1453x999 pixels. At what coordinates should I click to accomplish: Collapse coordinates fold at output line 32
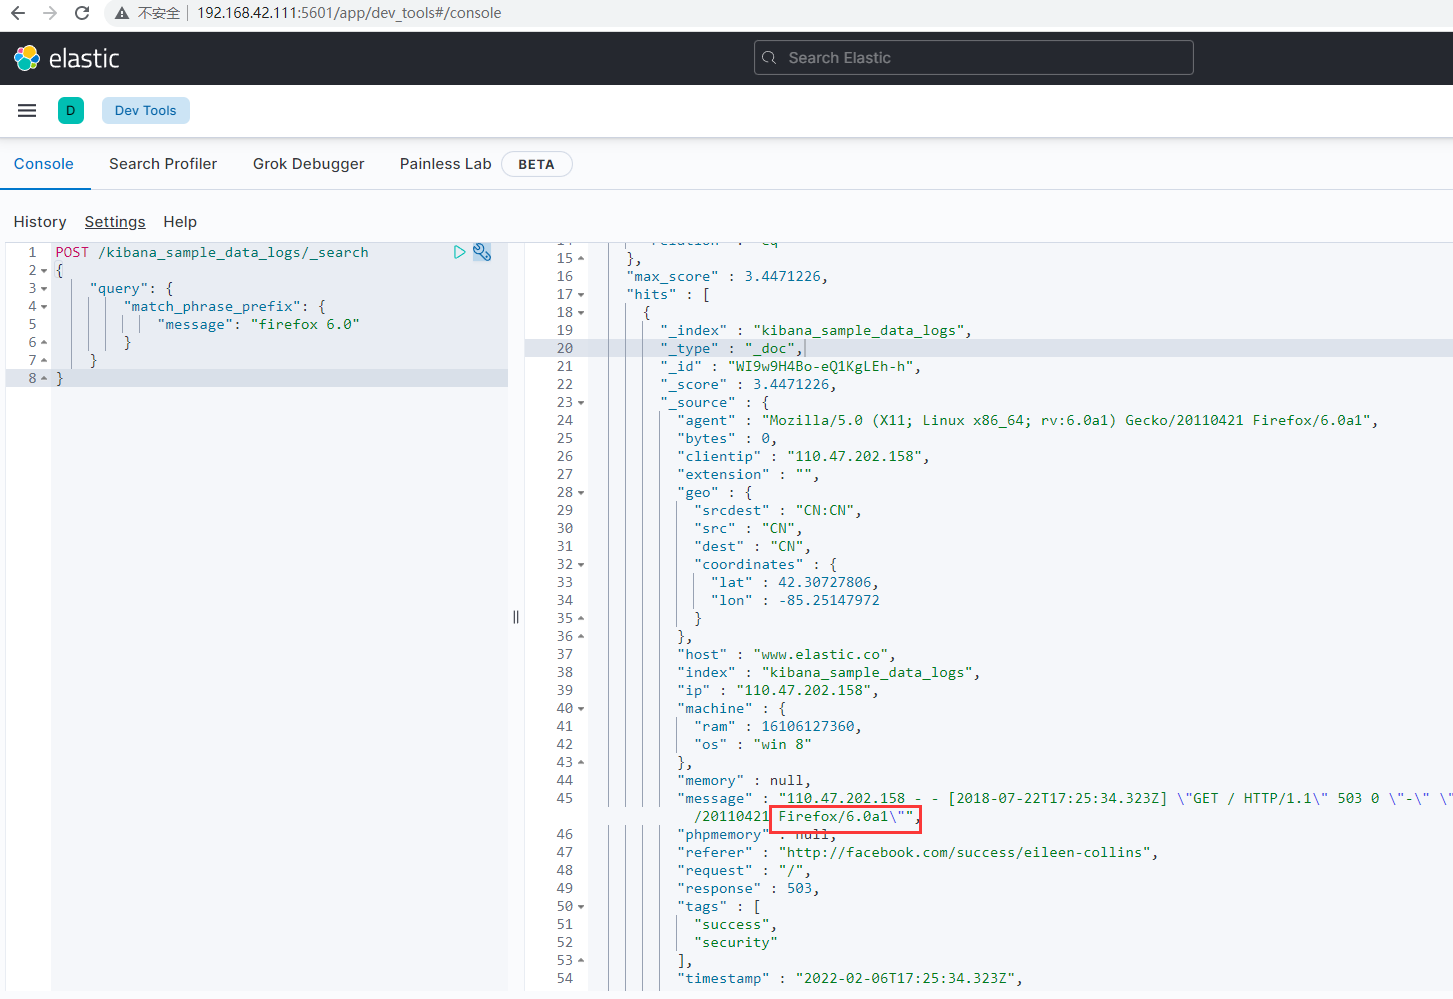(x=581, y=565)
